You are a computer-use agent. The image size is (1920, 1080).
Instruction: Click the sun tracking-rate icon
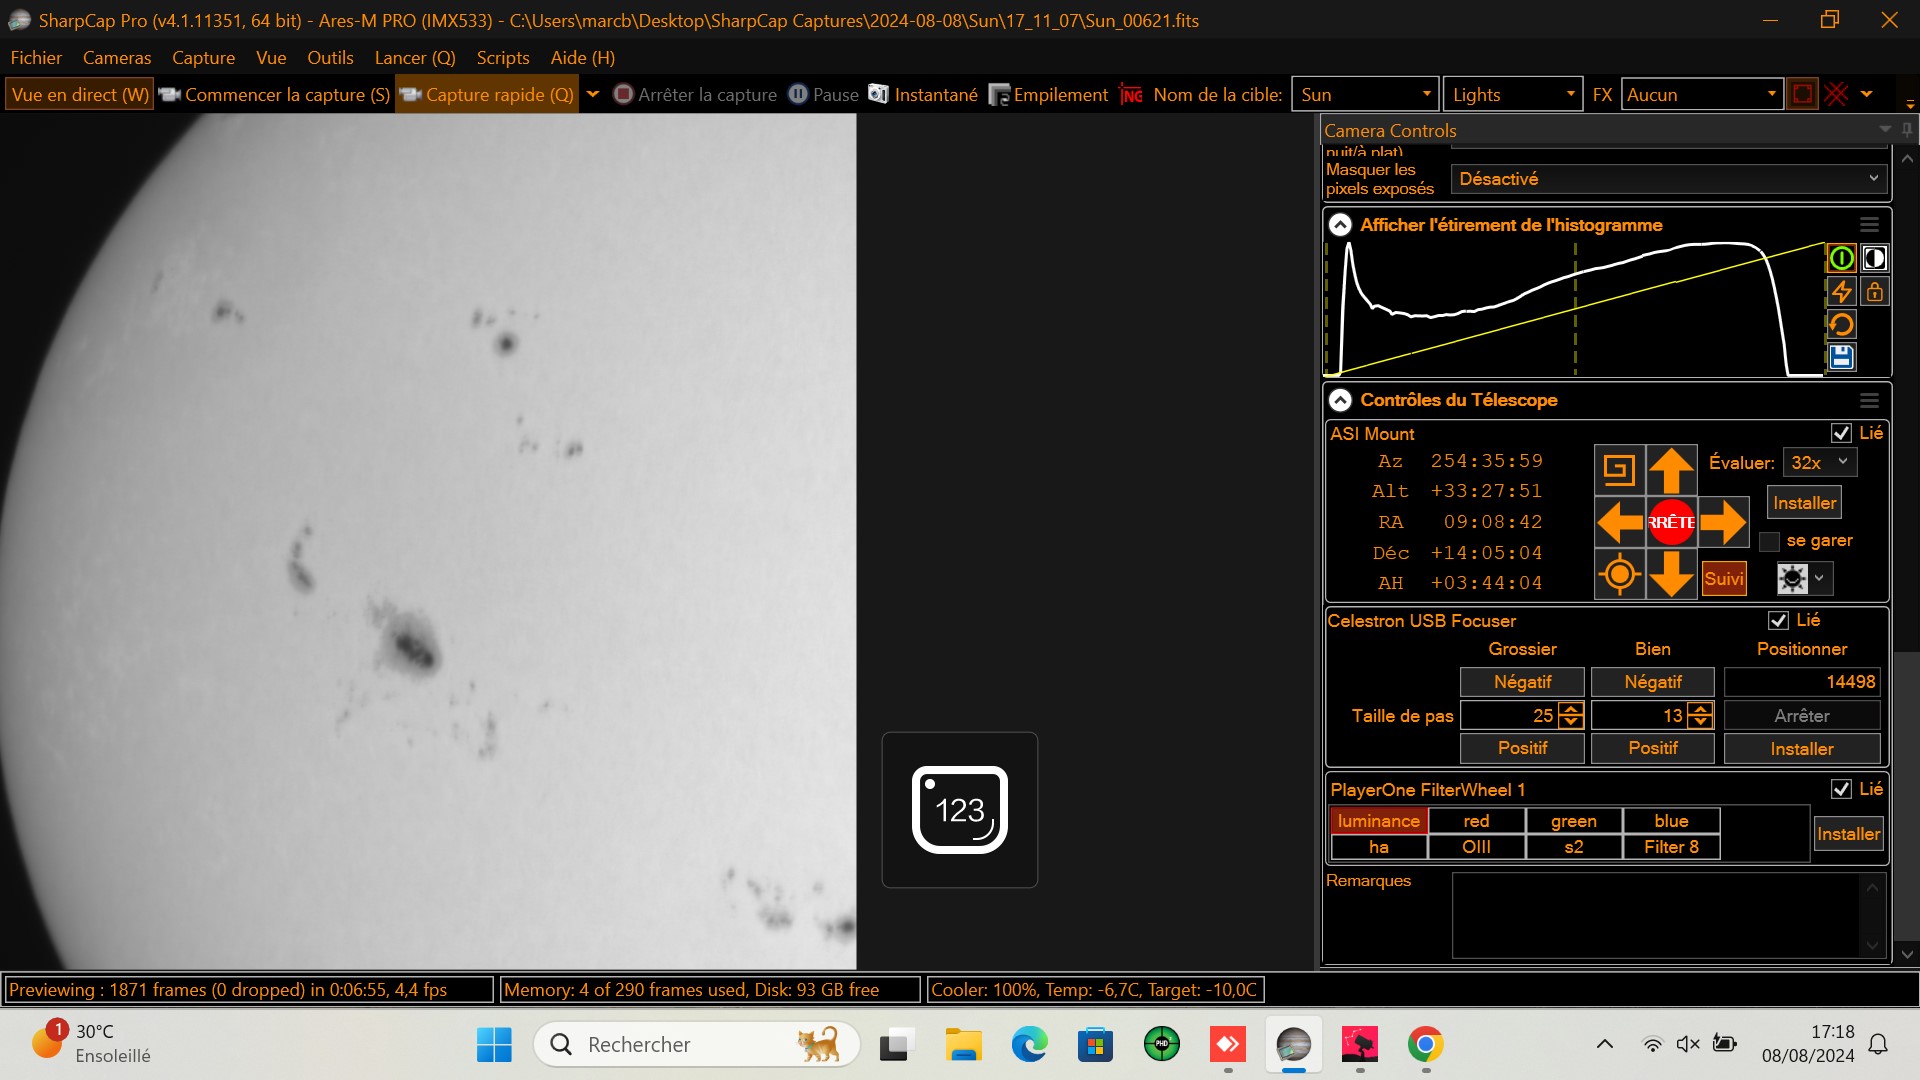[1793, 578]
